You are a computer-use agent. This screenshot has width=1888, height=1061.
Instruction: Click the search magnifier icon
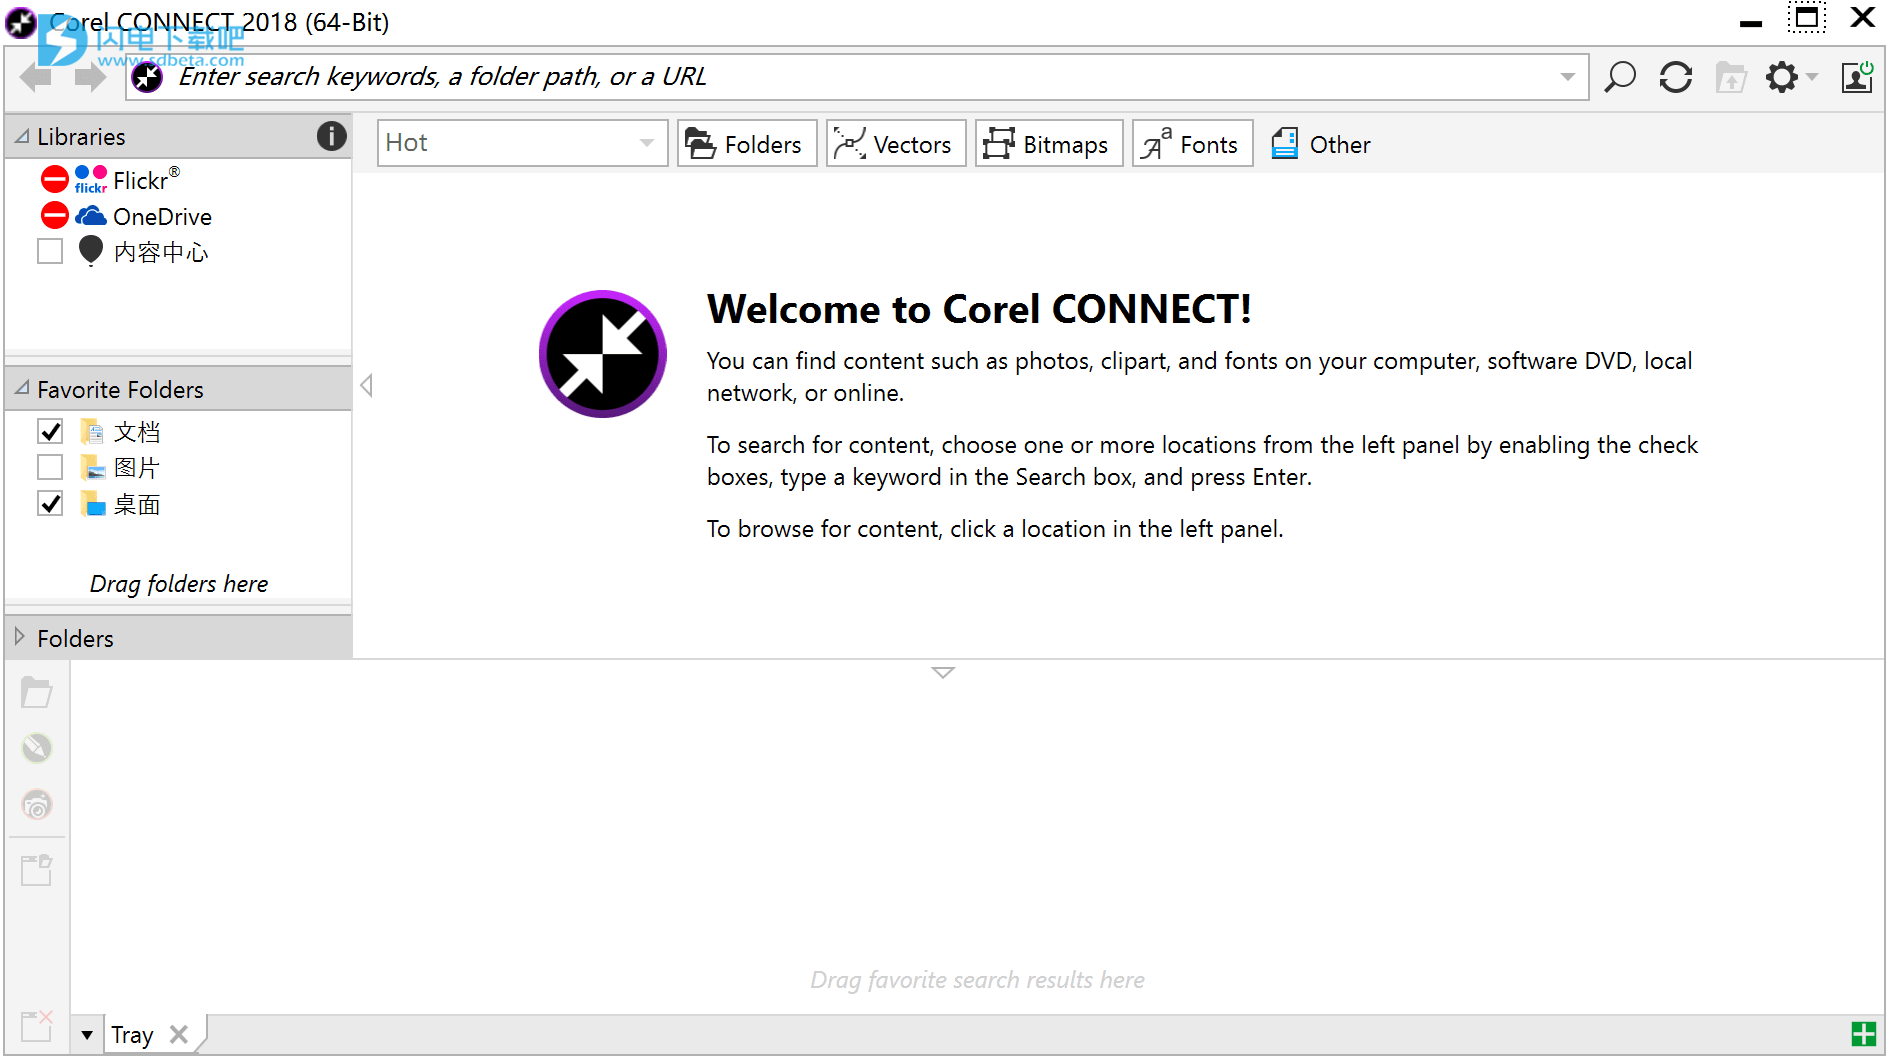coord(1619,77)
